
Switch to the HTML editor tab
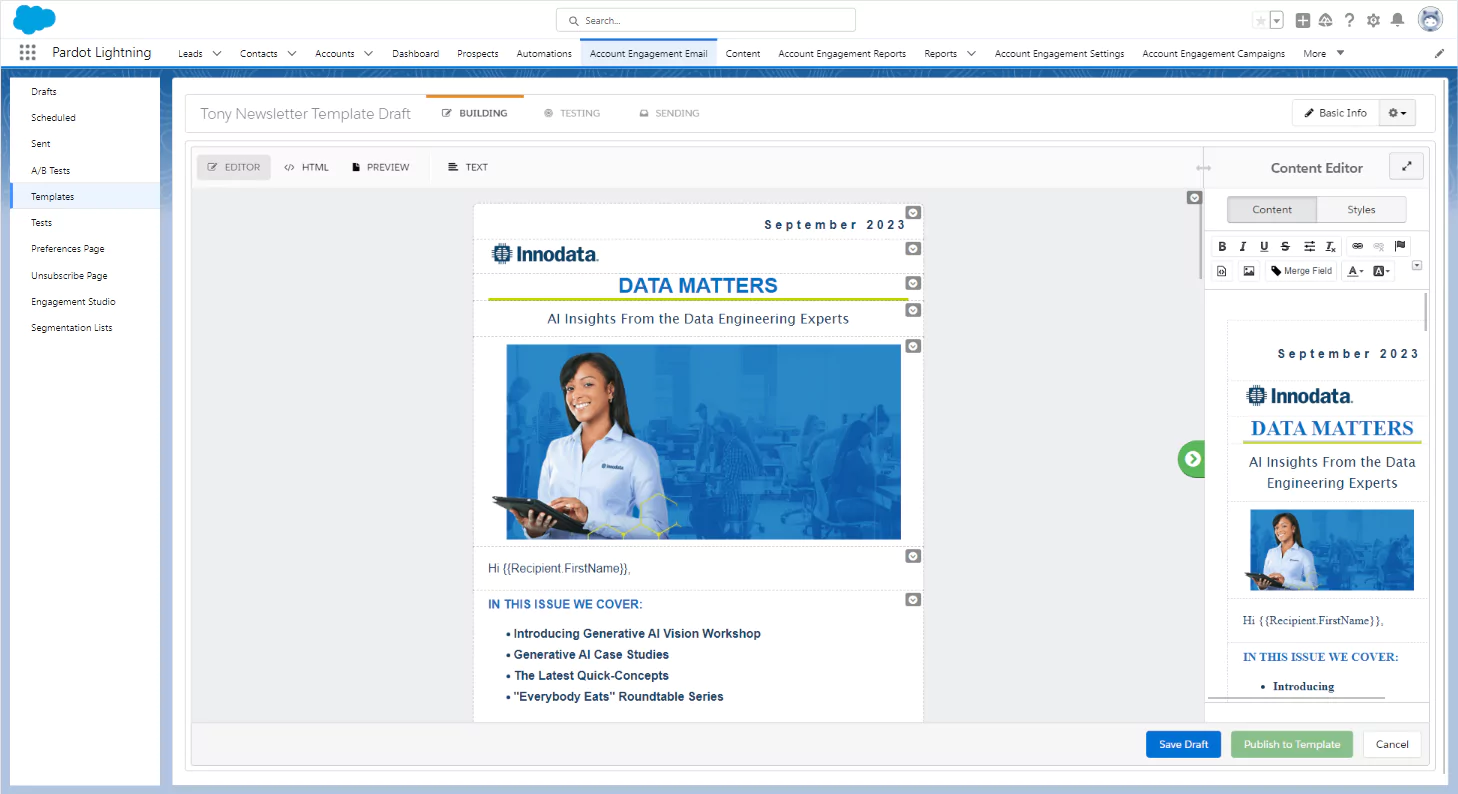306,167
